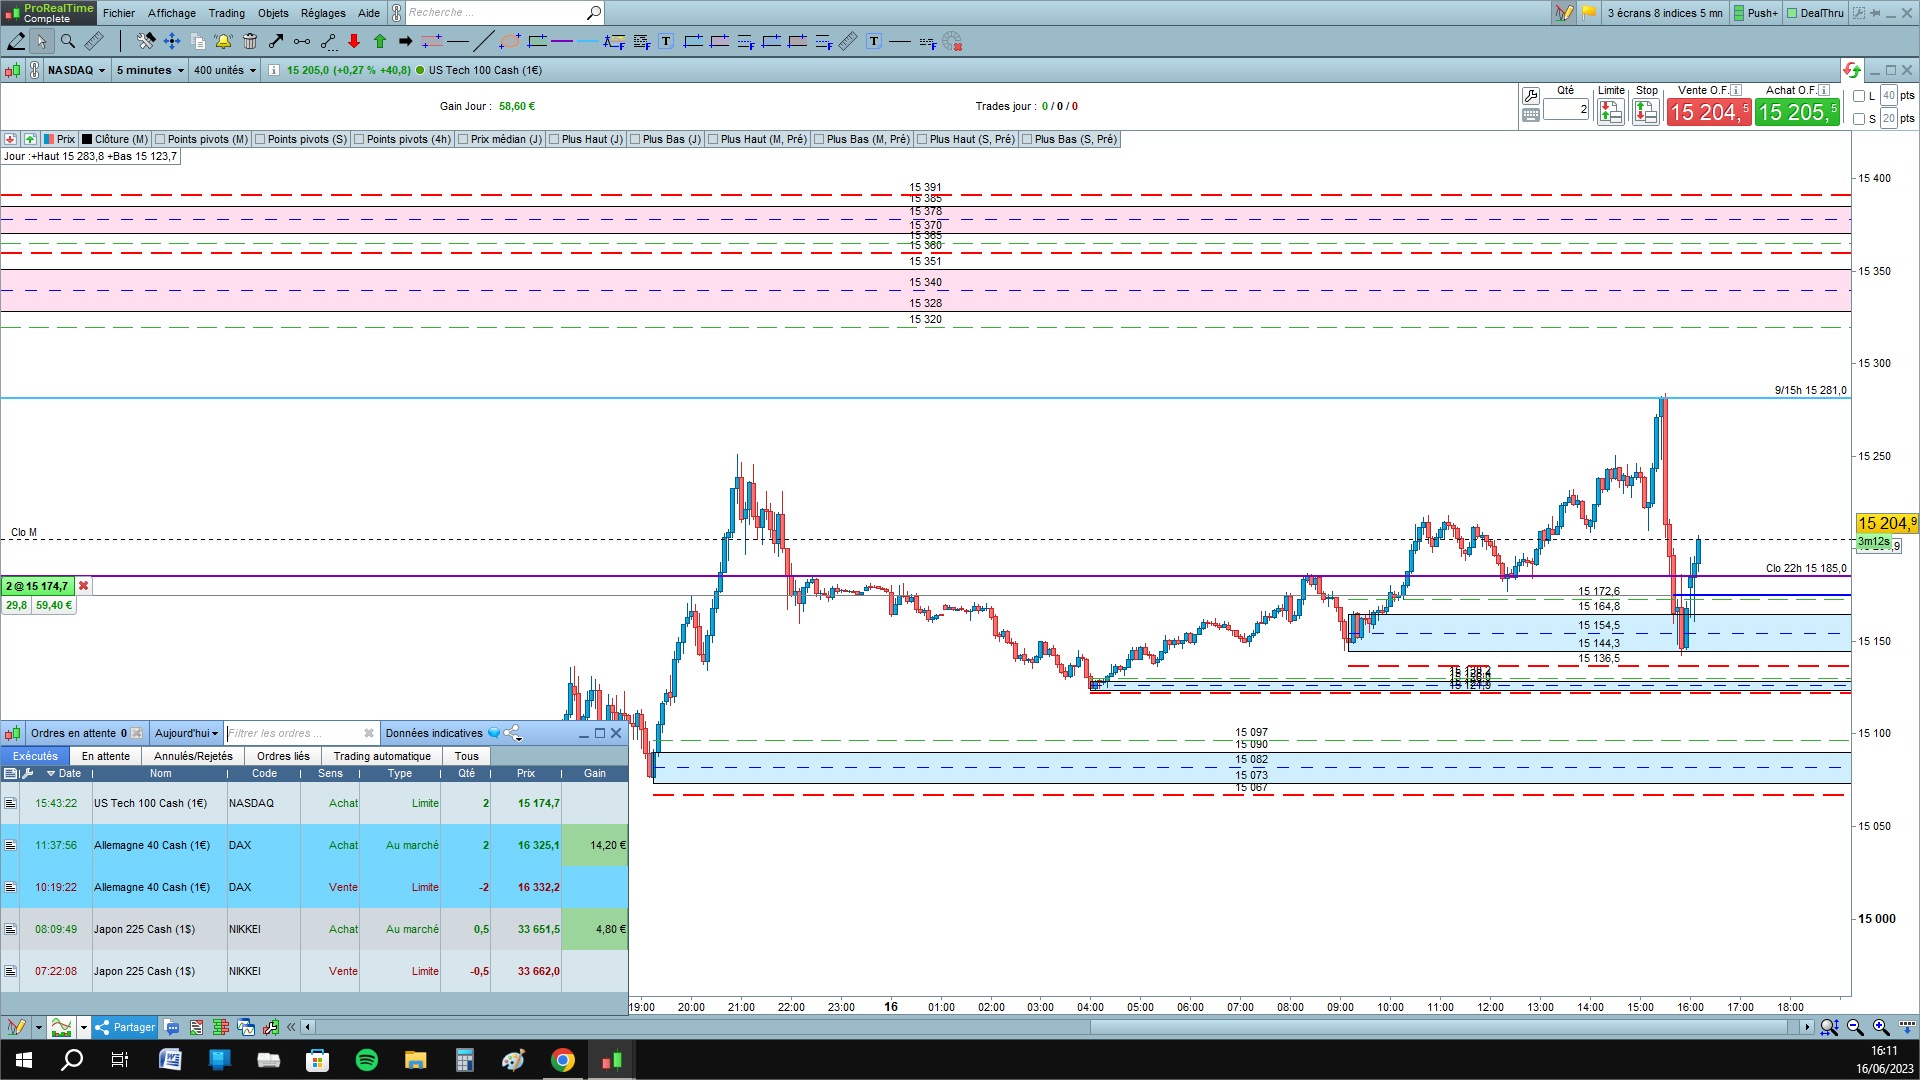This screenshot has width=1920, height=1080.
Task: Select the red down arrow tool
Action: tap(354, 41)
